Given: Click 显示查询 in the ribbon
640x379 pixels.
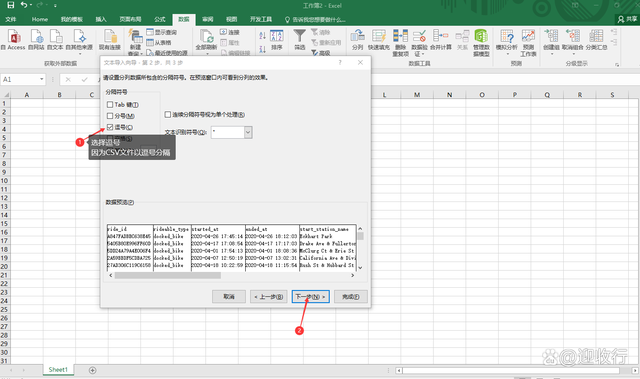Looking at the screenshot, I should [162, 32].
